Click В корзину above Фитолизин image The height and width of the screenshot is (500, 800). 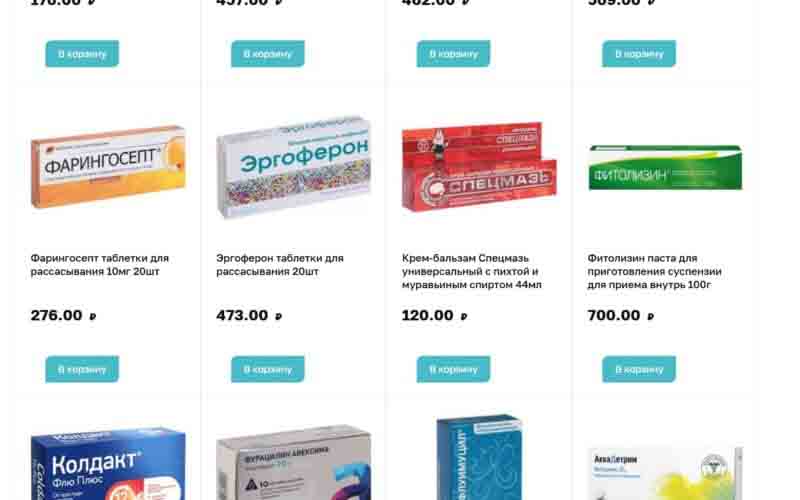click(639, 54)
